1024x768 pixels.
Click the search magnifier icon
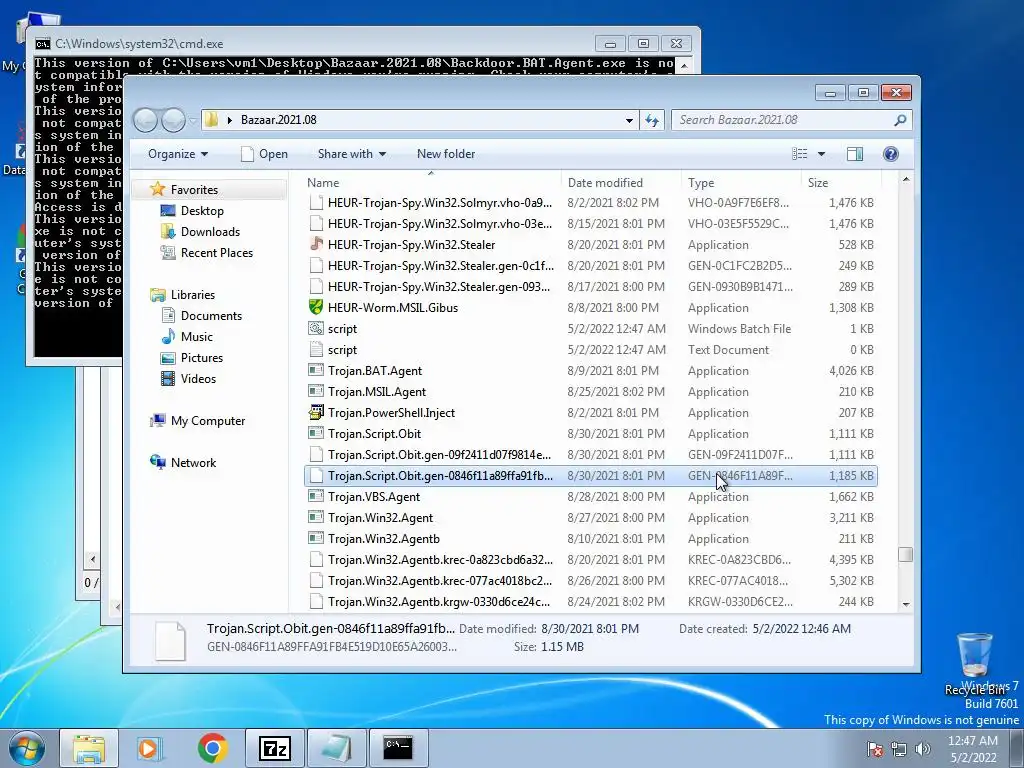900,120
